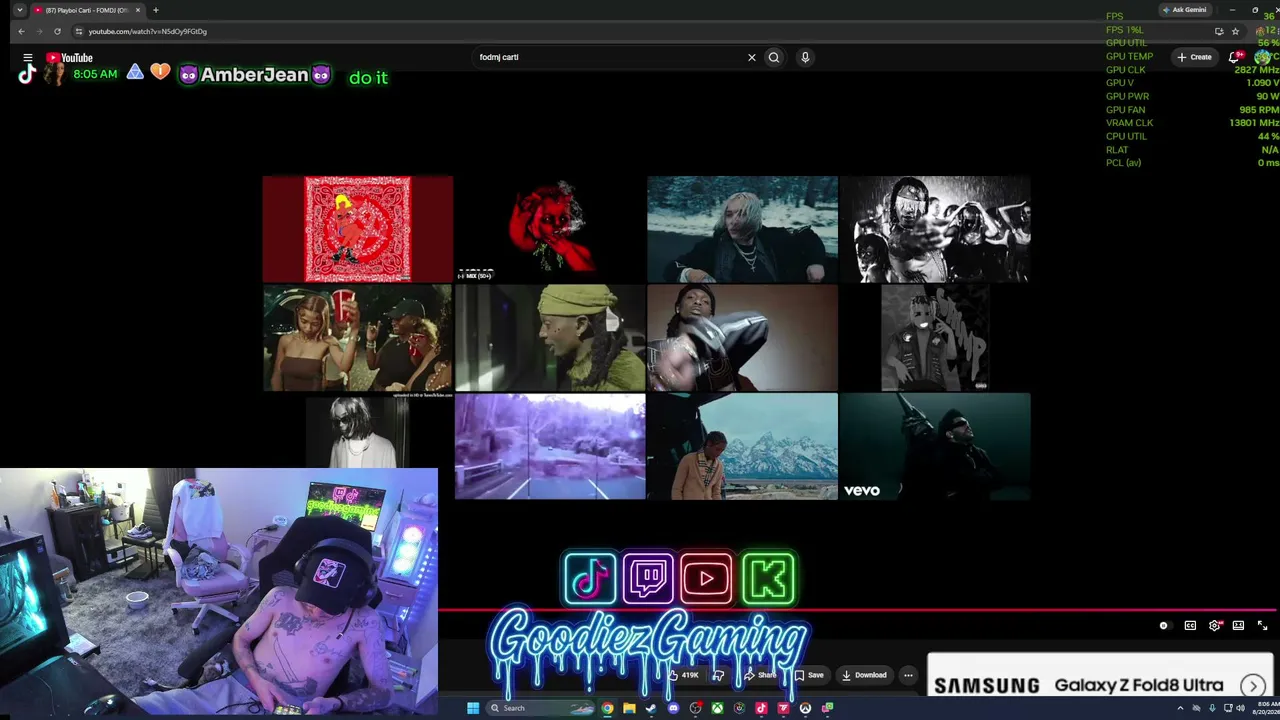Open a new browser tab
The width and height of the screenshot is (1280, 720).
tap(155, 10)
